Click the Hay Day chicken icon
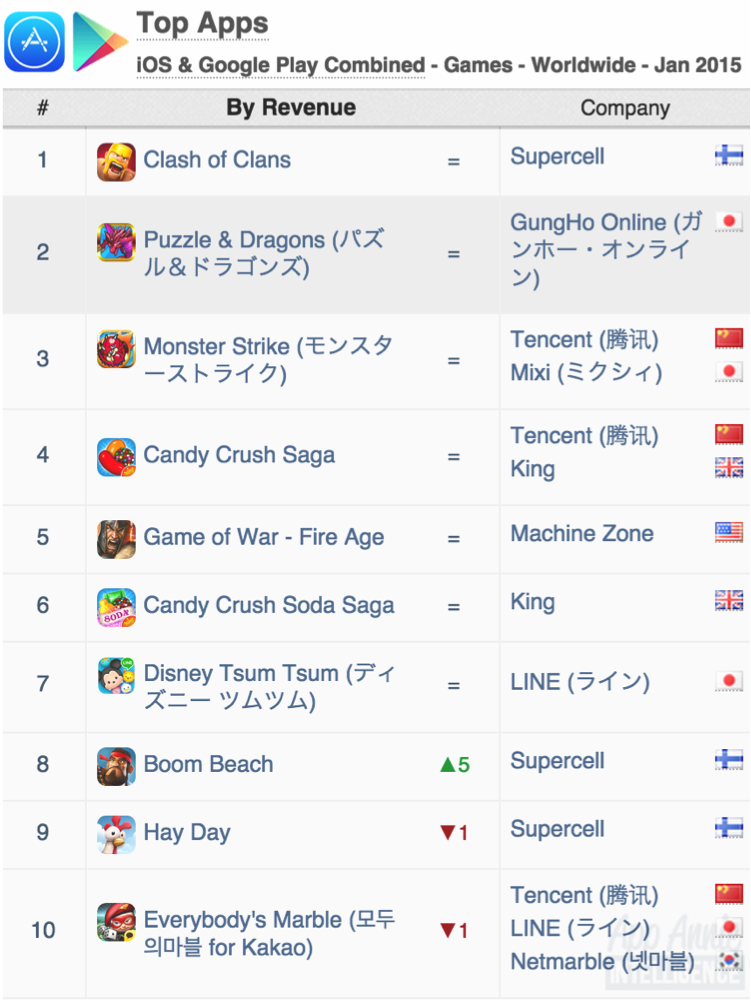Image resolution: width=751 pixels, height=1001 pixels. tap(116, 834)
